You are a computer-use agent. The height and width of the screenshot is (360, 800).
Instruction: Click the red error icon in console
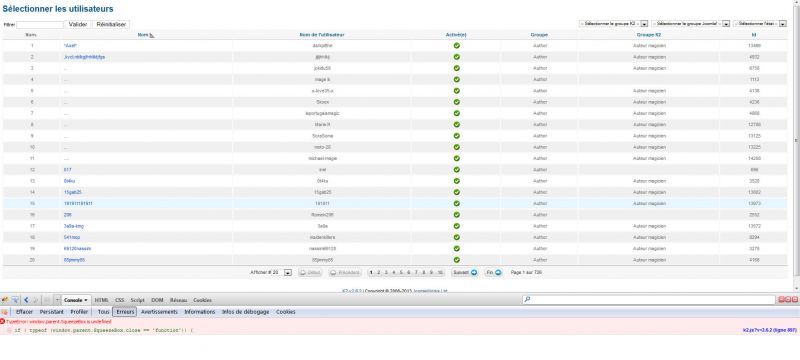(x=3, y=322)
